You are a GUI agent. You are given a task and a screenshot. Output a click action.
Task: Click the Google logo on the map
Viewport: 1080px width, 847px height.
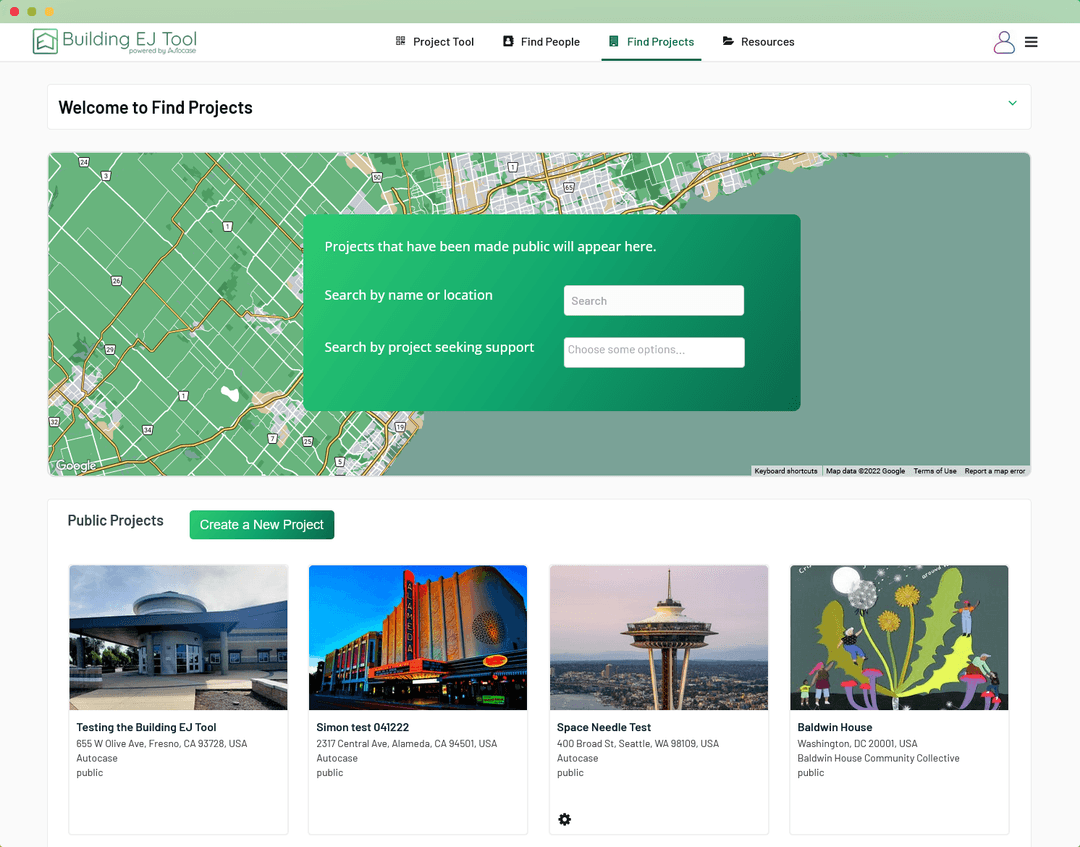point(74,465)
